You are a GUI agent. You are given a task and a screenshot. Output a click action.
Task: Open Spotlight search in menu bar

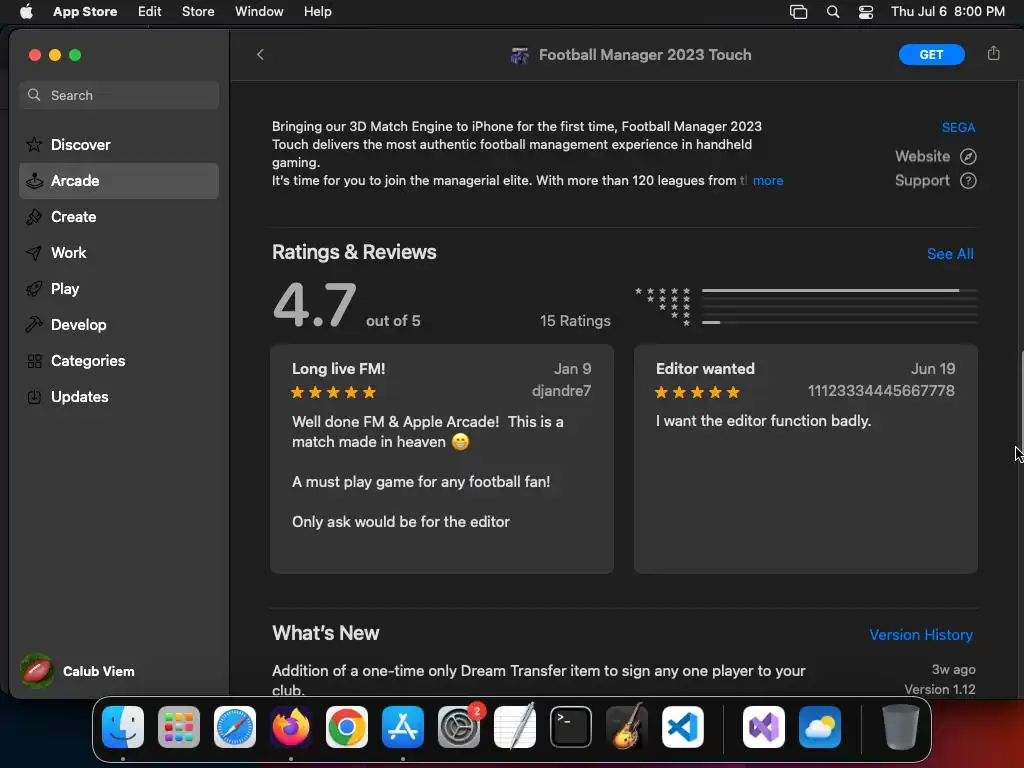point(833,12)
